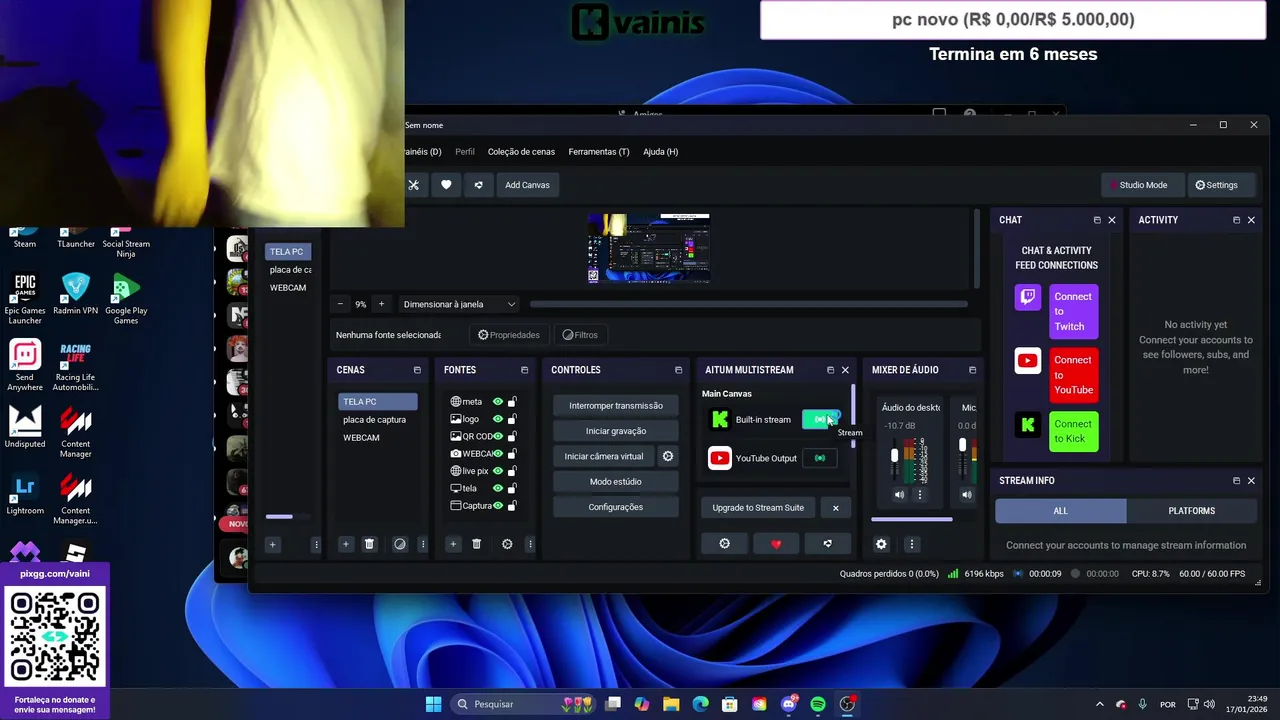Open the Steam desktop shortcut

25,238
